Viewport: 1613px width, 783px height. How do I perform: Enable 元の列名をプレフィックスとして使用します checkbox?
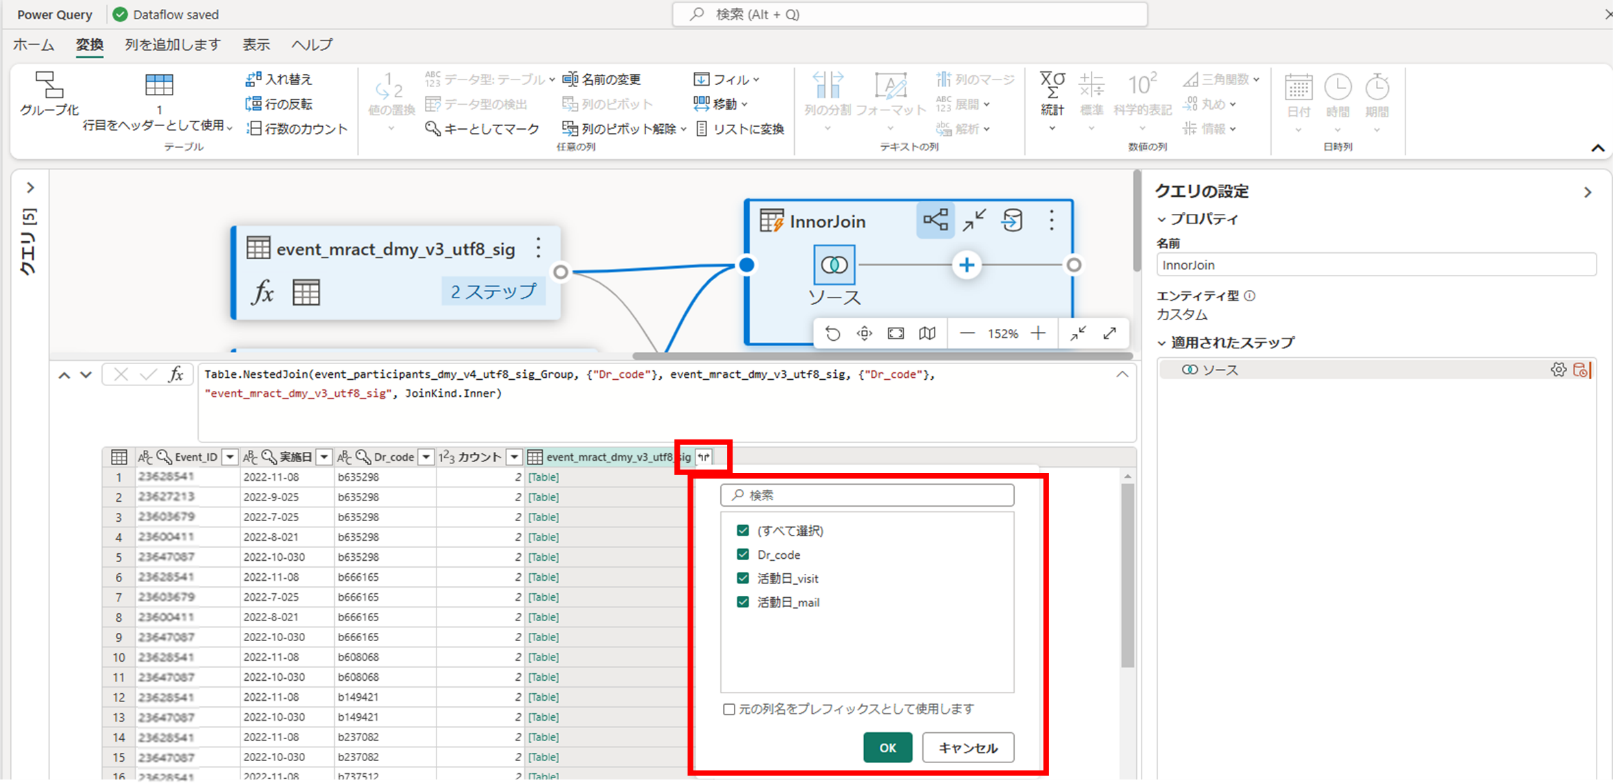729,709
